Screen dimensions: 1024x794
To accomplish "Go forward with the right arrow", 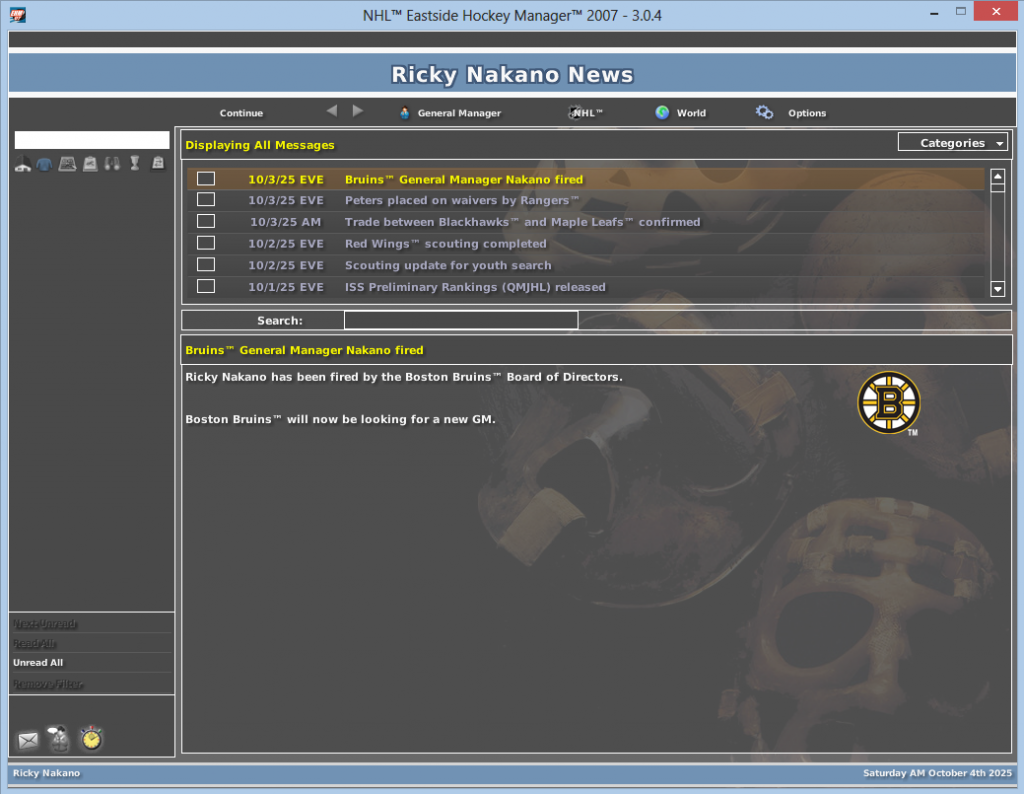I will (x=358, y=111).
